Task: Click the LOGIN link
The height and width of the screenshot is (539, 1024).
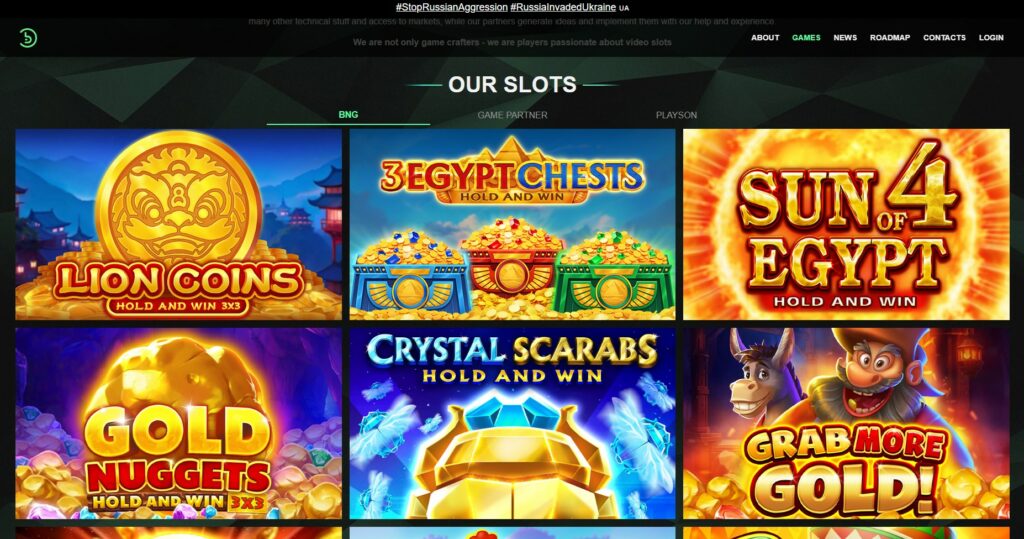Action: 991,38
